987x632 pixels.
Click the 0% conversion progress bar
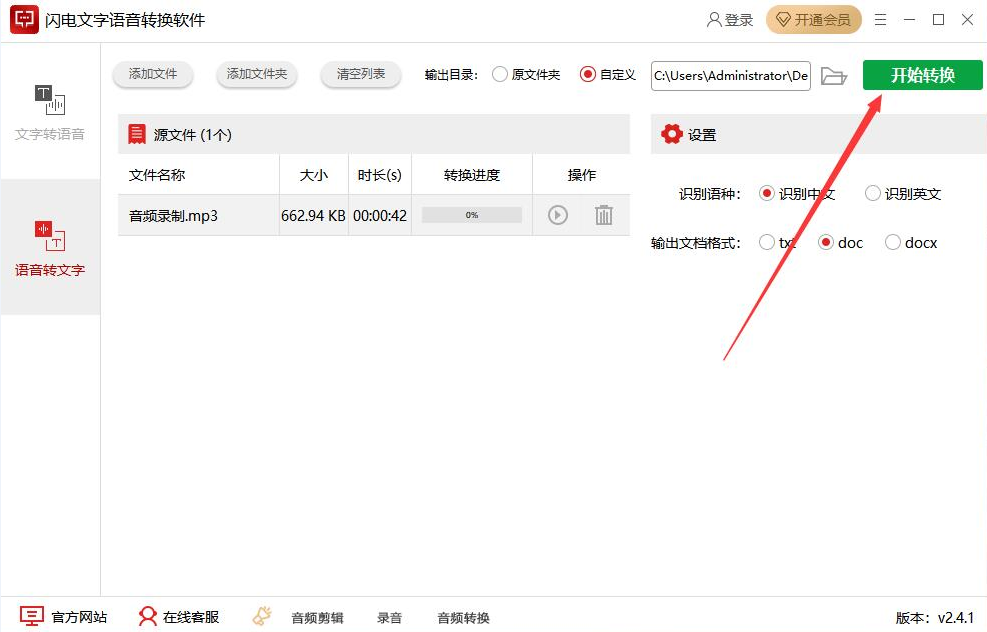pyautogui.click(x=472, y=215)
